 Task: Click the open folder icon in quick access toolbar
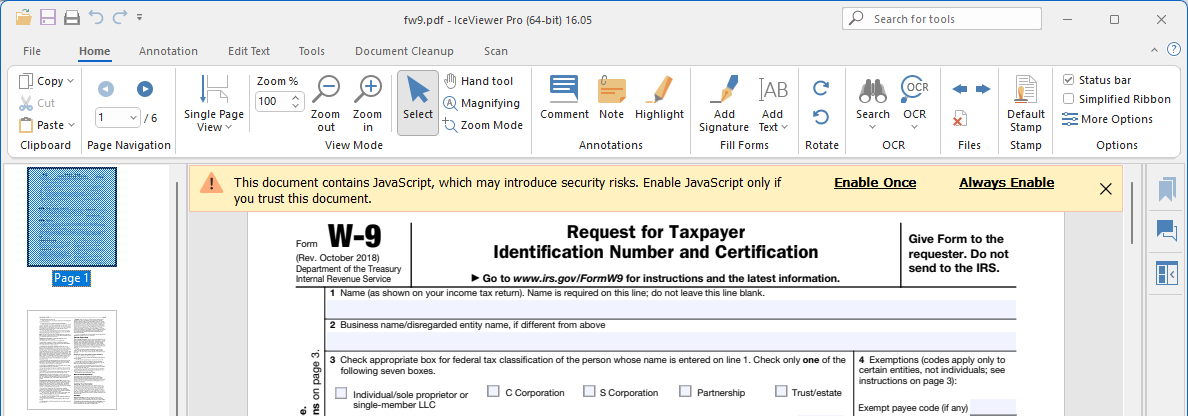[24, 17]
